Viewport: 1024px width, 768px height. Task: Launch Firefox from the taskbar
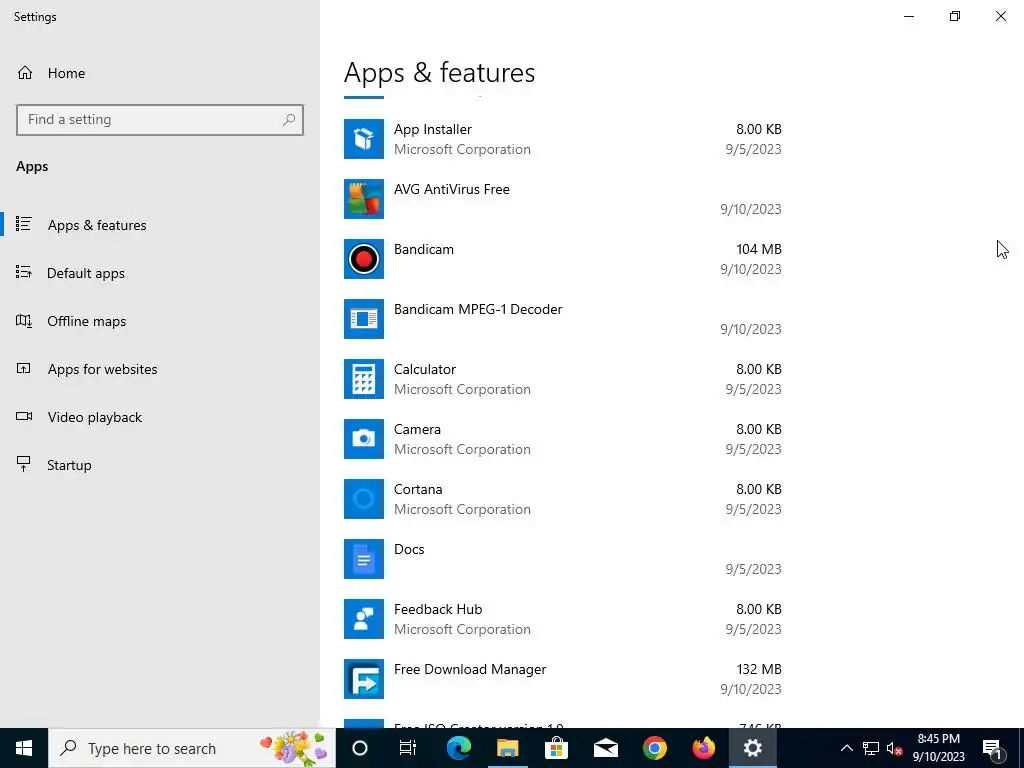pyautogui.click(x=703, y=748)
